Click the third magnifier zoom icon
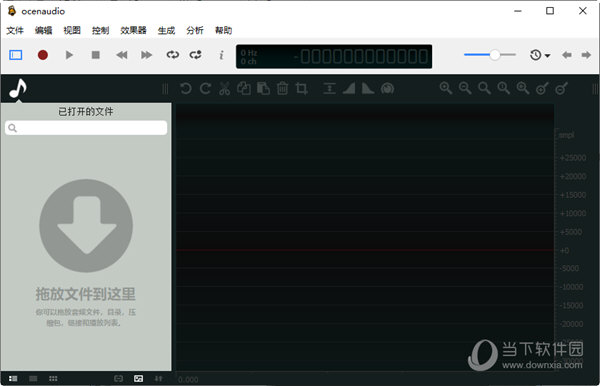This screenshot has height=386, width=600. coord(484,88)
